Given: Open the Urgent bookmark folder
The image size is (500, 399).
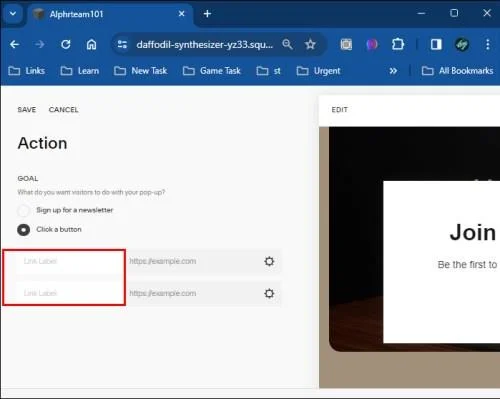Looking at the screenshot, I should pyautogui.click(x=318, y=71).
